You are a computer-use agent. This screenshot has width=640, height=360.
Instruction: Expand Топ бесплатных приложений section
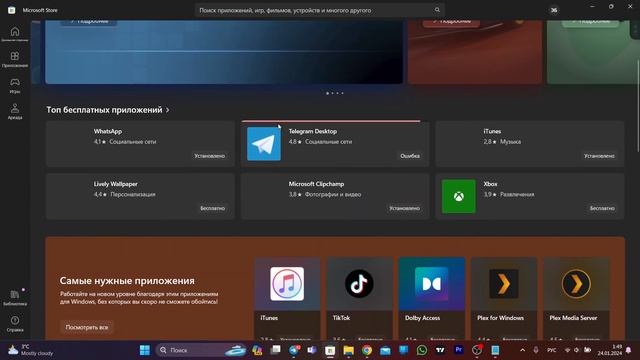pyautogui.click(x=108, y=110)
